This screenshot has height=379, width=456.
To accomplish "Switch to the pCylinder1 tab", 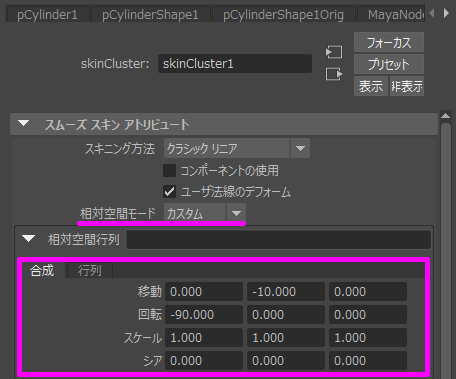I will pyautogui.click(x=47, y=15).
